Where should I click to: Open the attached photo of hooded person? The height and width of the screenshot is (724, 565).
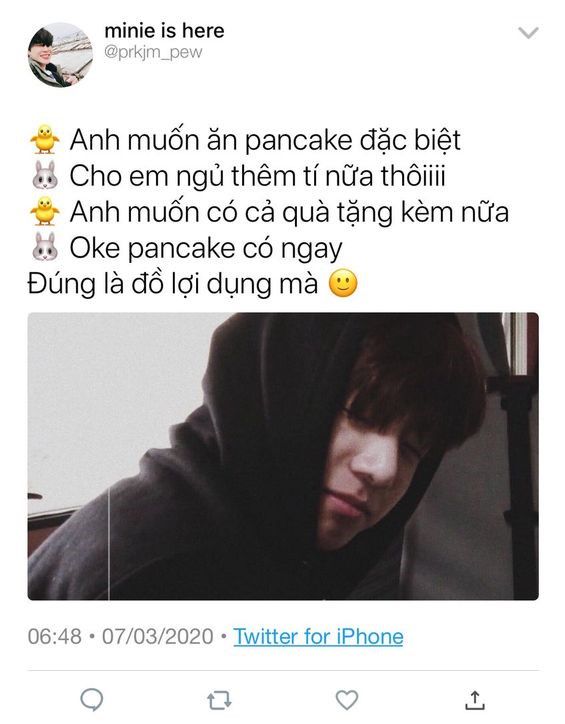tap(283, 456)
